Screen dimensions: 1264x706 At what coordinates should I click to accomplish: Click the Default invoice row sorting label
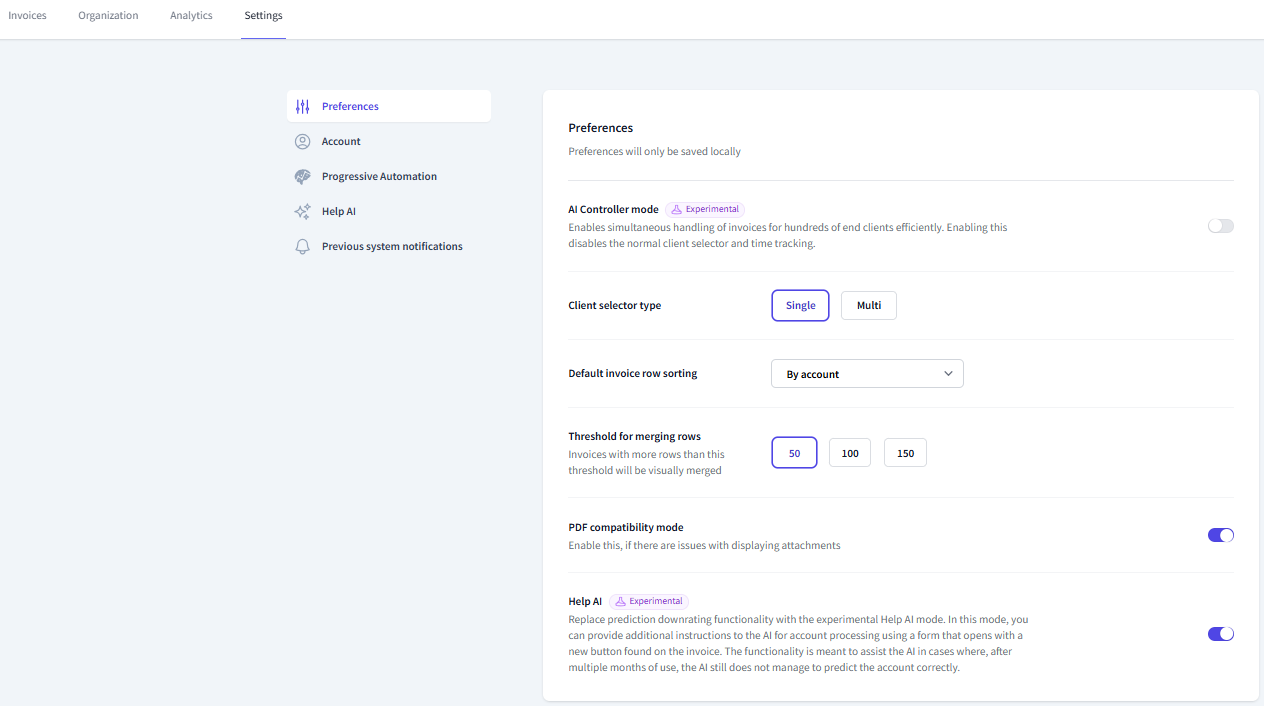pos(632,374)
